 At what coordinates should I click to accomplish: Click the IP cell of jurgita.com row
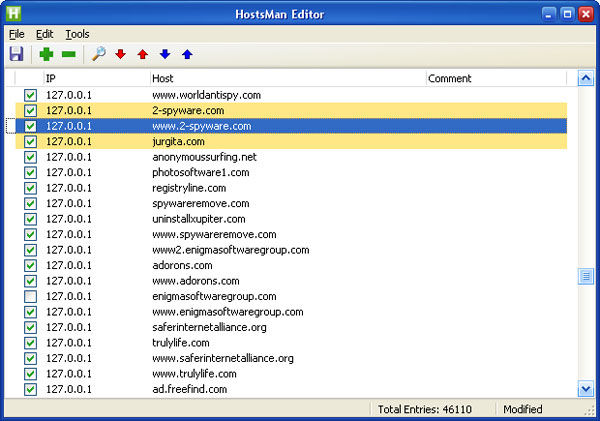pos(69,142)
